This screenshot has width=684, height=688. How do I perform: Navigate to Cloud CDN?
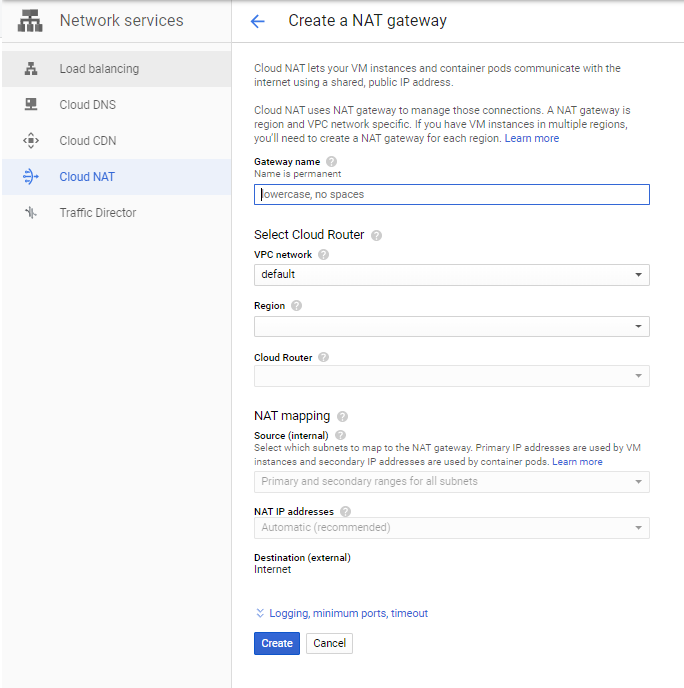coord(116,141)
